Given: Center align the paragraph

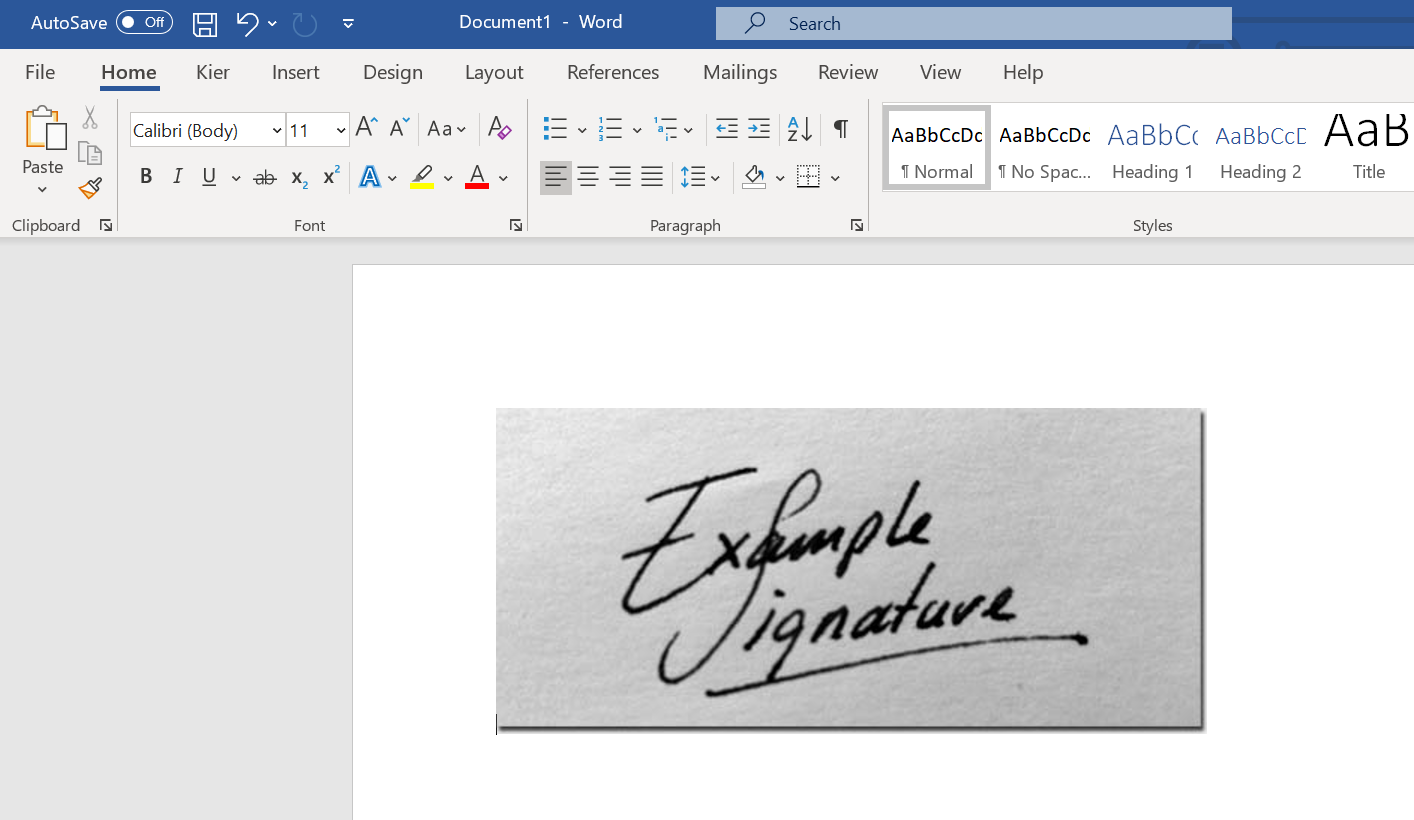Looking at the screenshot, I should click(588, 177).
